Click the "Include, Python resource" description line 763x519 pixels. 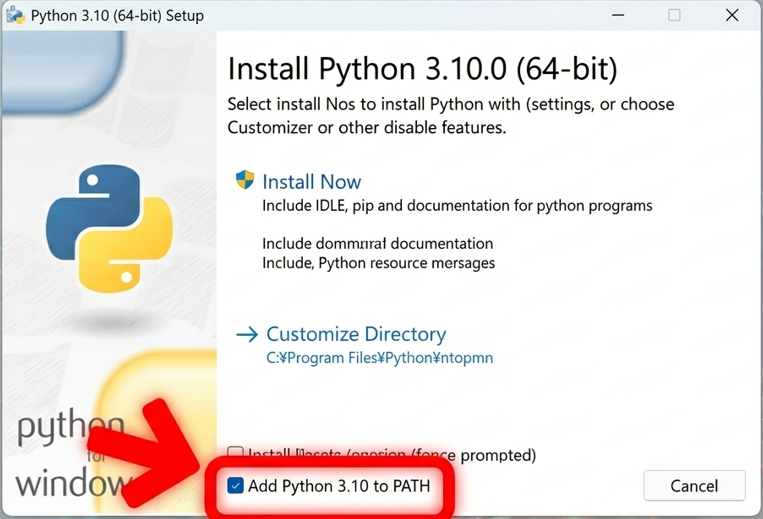click(378, 263)
